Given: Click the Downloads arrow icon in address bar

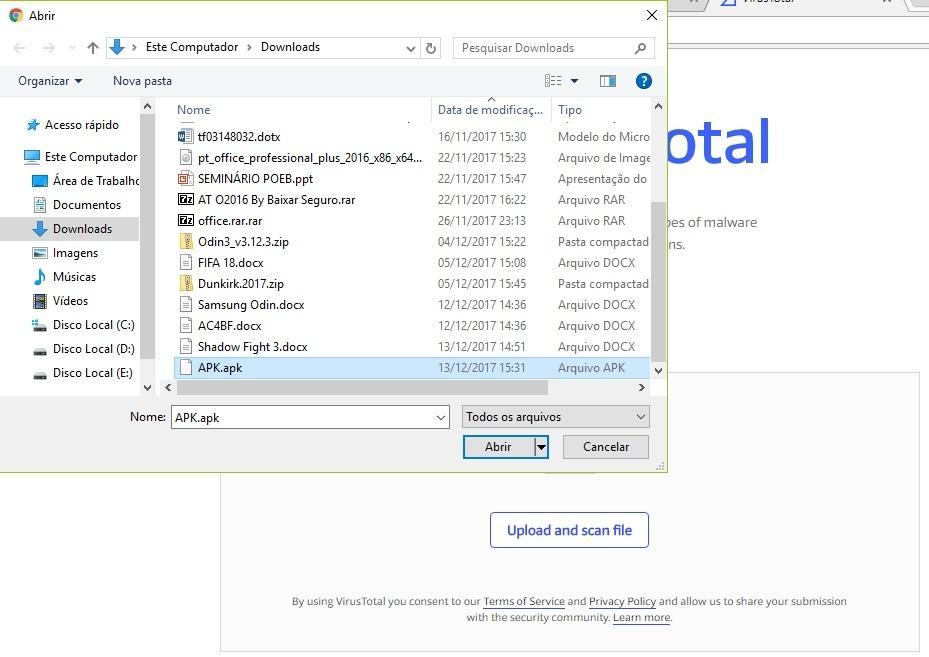Looking at the screenshot, I should 117,47.
